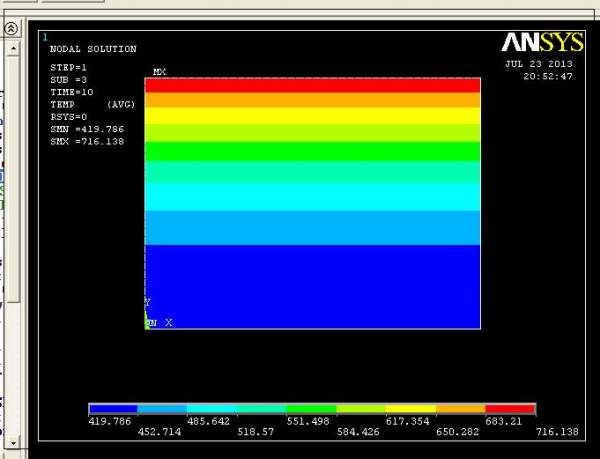Viewport: 600px width, 459px height.
Task: Click the 20:52:47 timestamp
Action: tap(548, 76)
